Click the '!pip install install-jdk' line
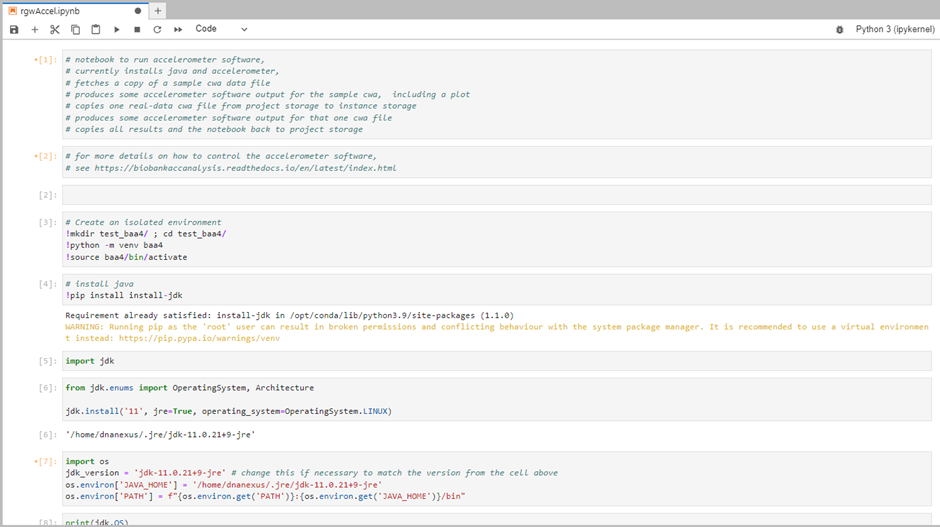This screenshot has height=527, width=940. click(x=124, y=296)
